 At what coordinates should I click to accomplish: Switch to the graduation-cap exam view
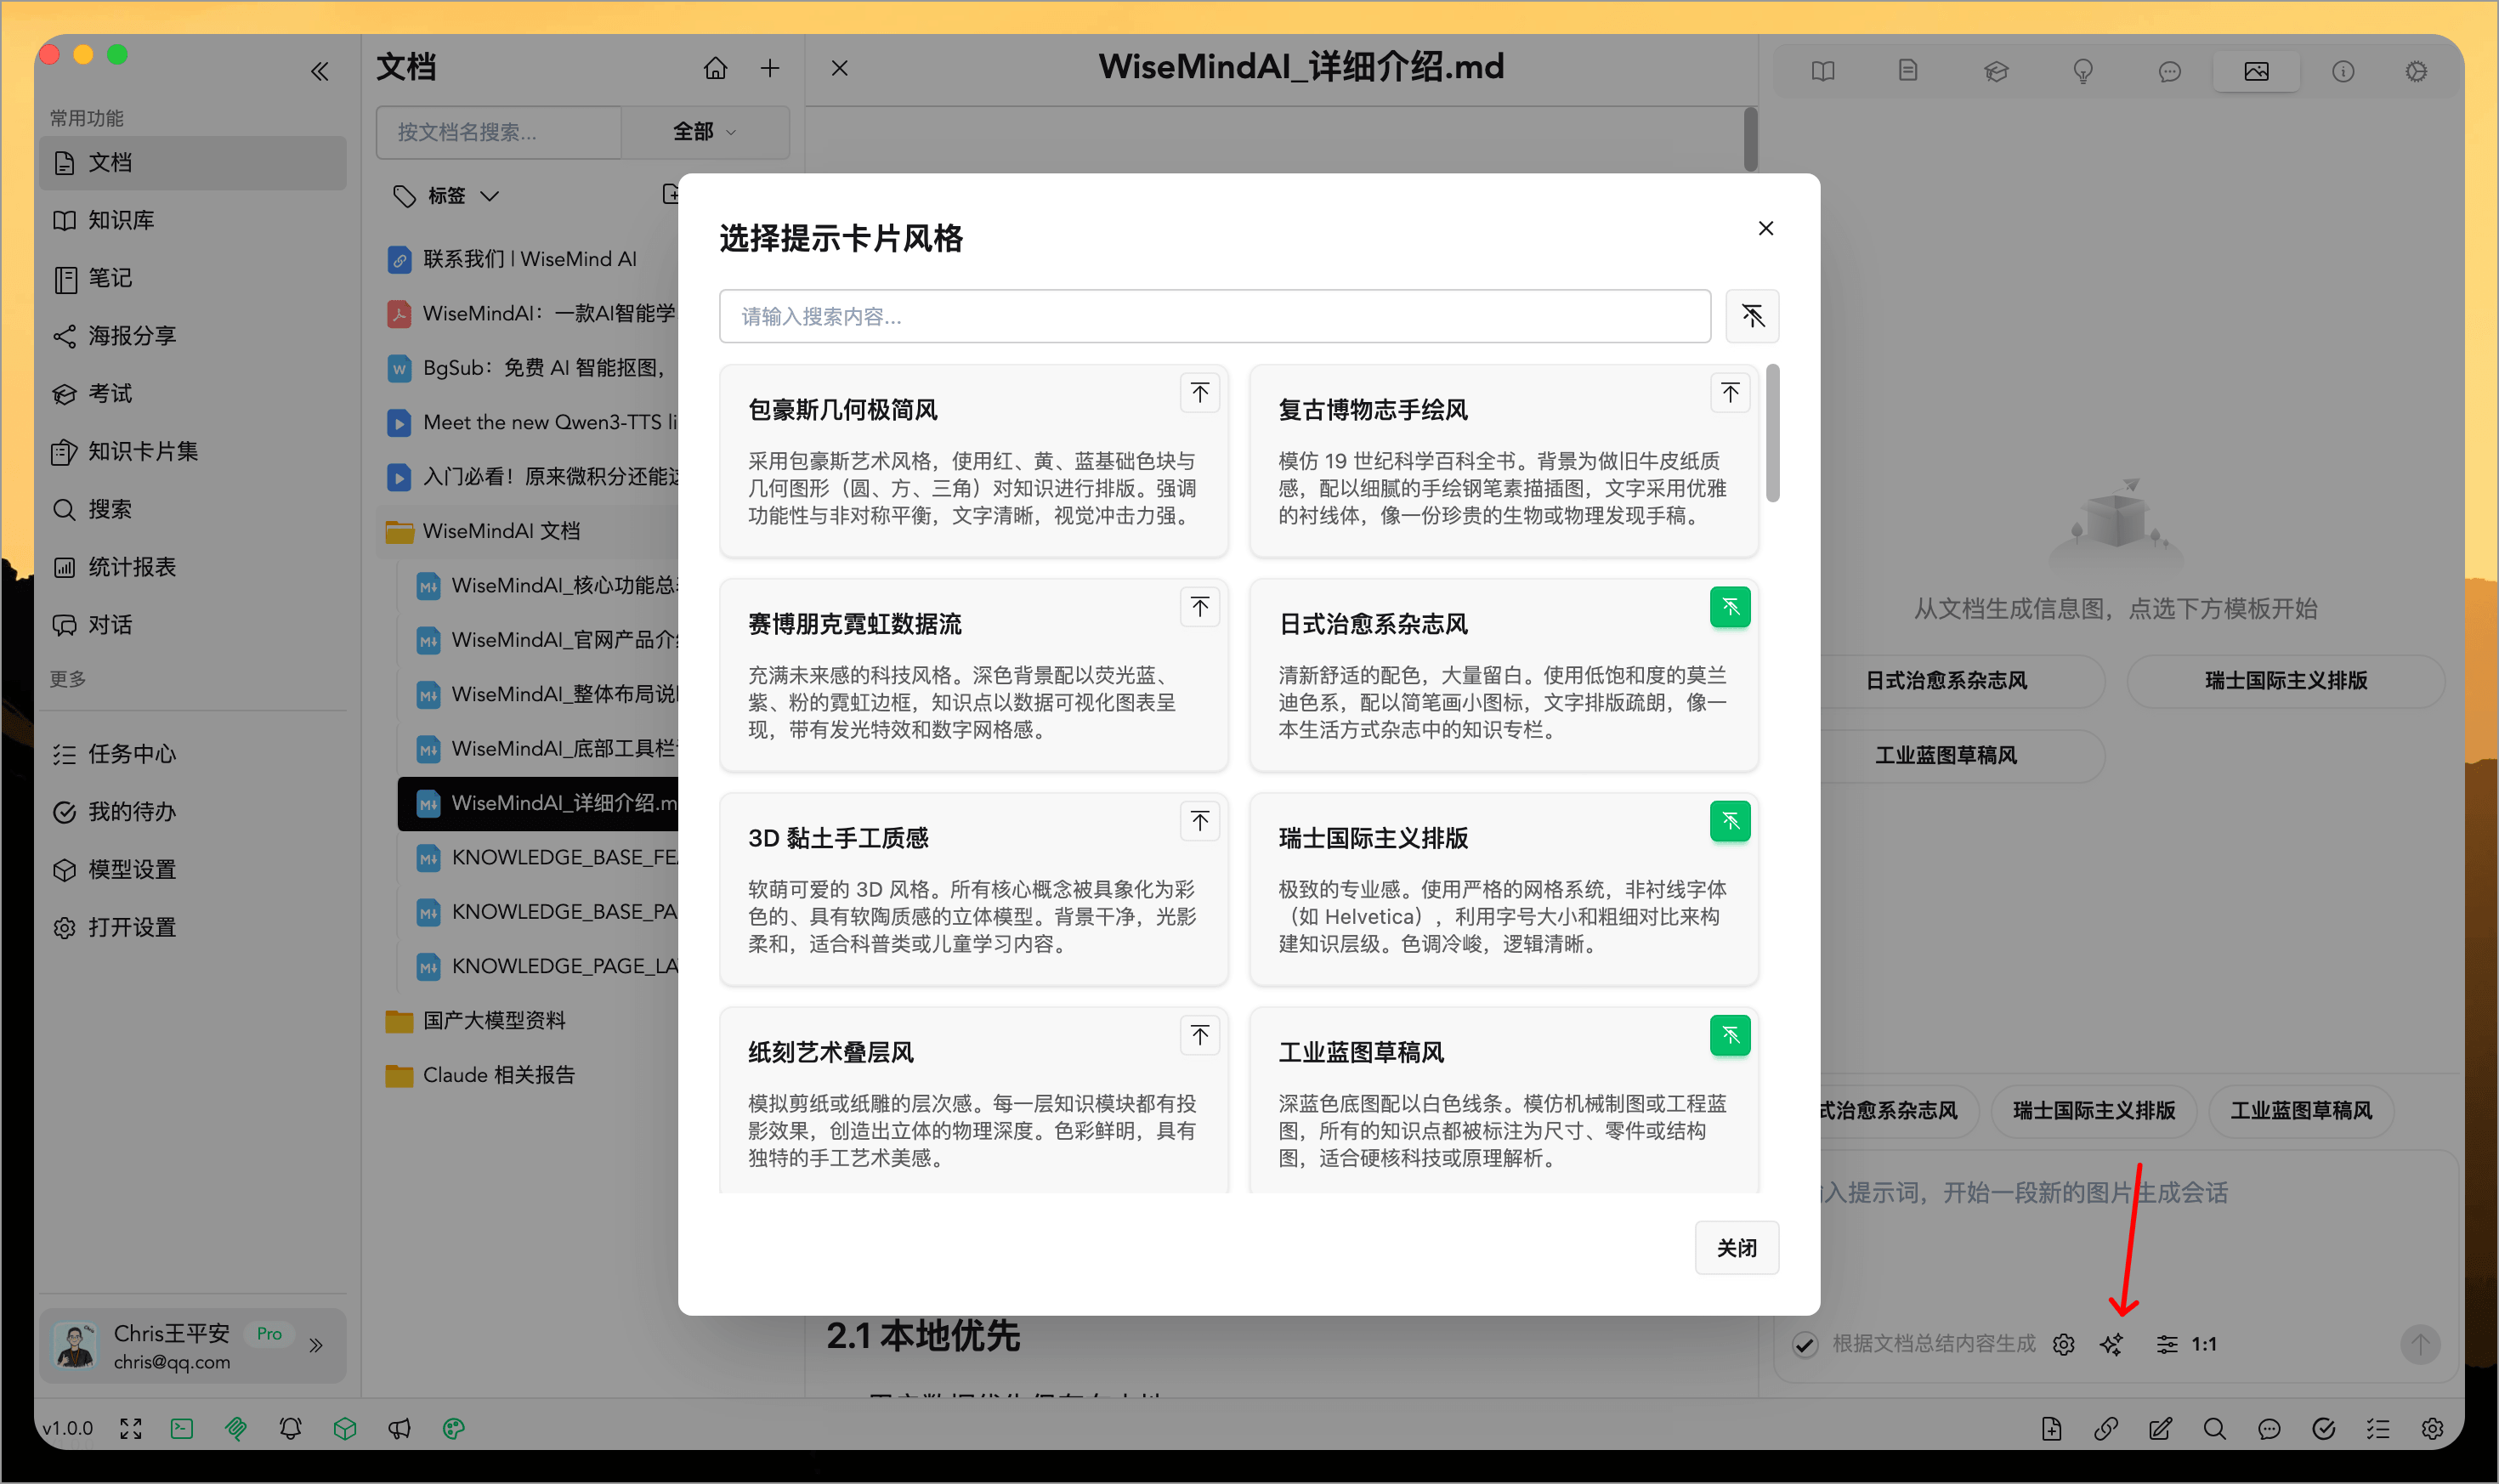click(x=1996, y=71)
